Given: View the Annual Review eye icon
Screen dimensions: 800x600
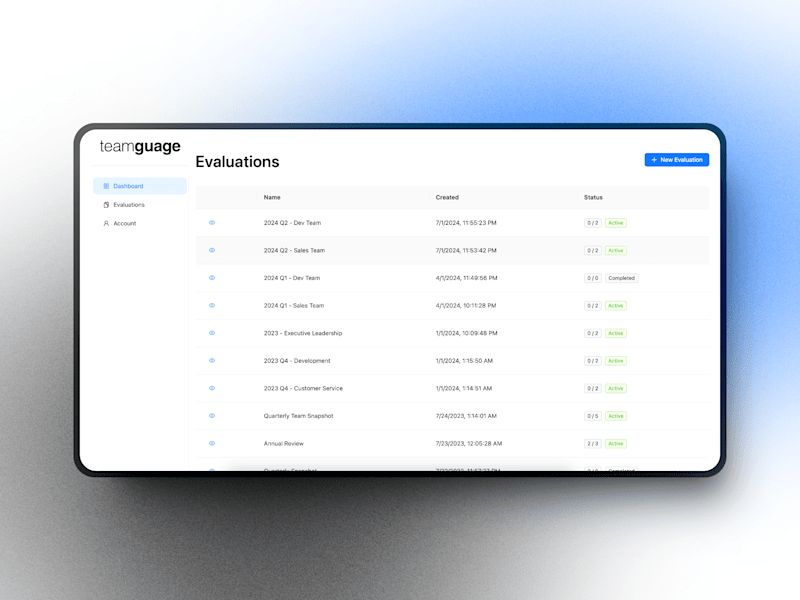Looking at the screenshot, I should click(x=212, y=443).
